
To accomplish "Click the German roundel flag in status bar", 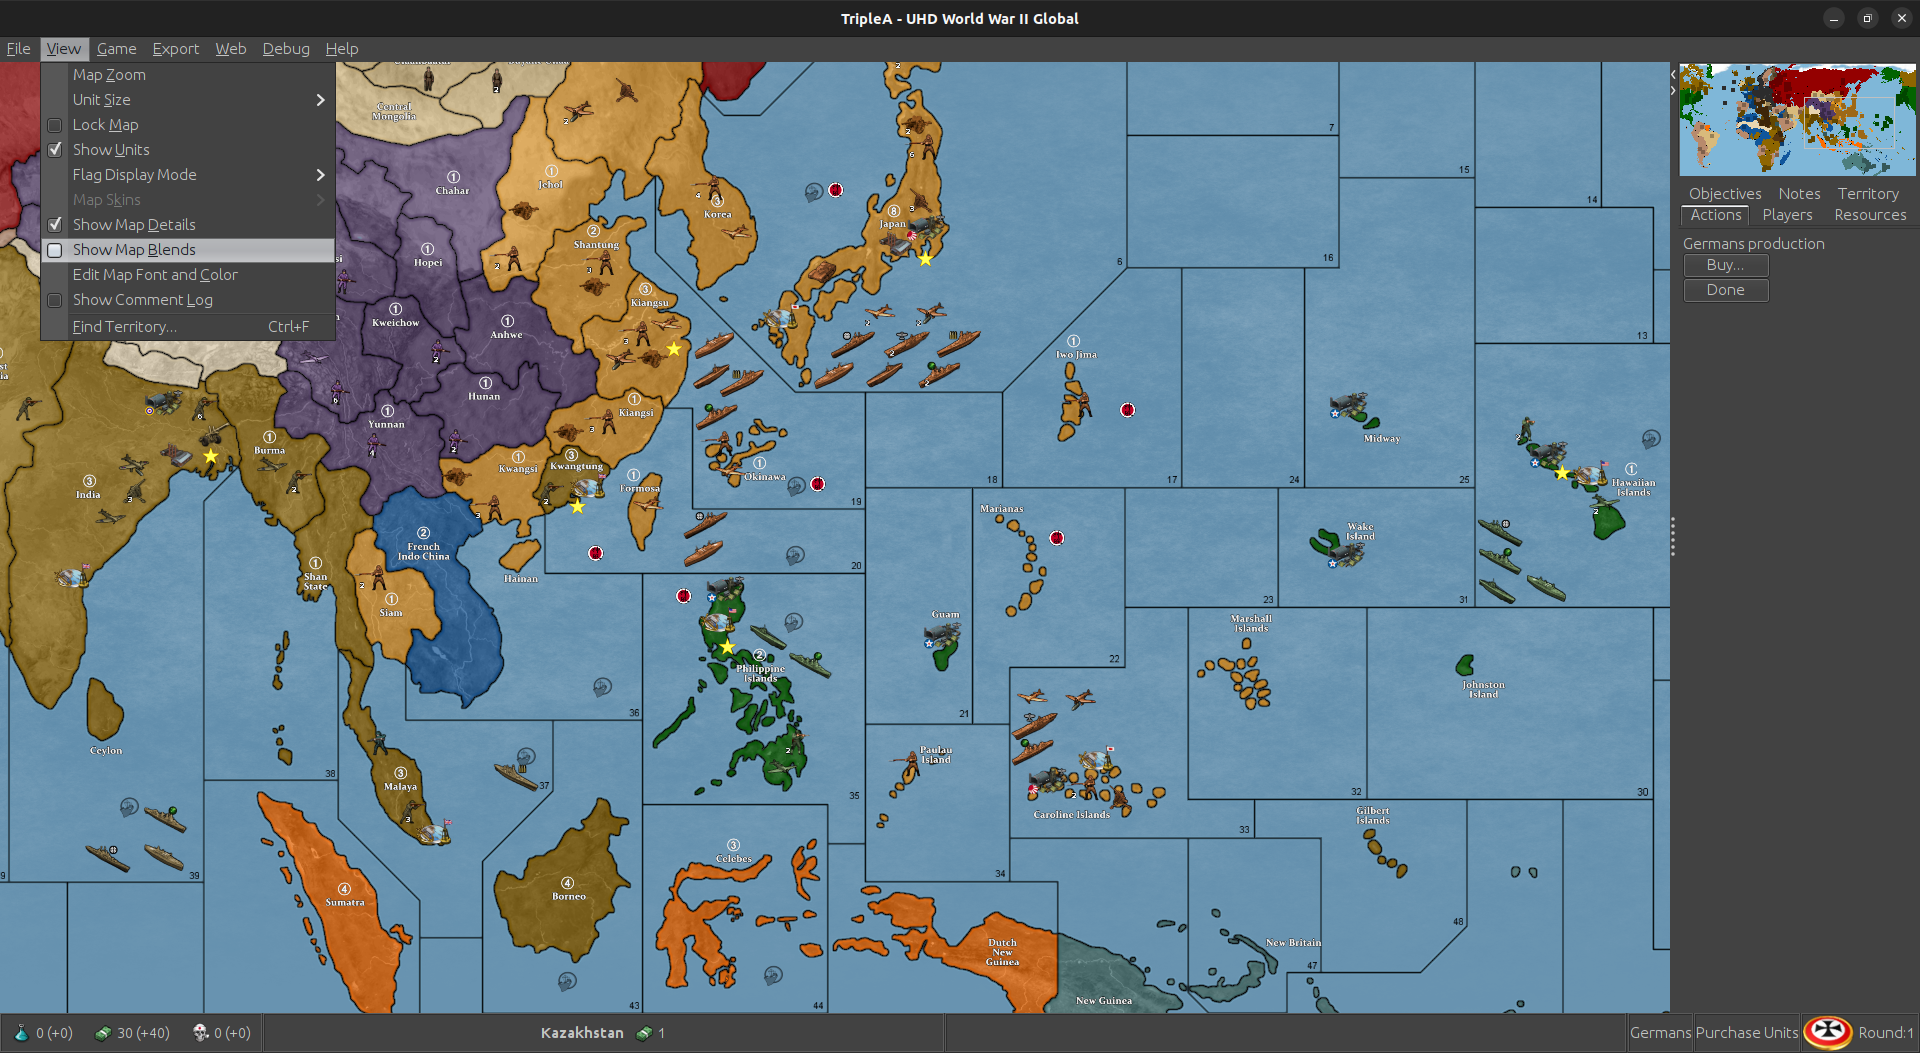I will coord(1828,1033).
